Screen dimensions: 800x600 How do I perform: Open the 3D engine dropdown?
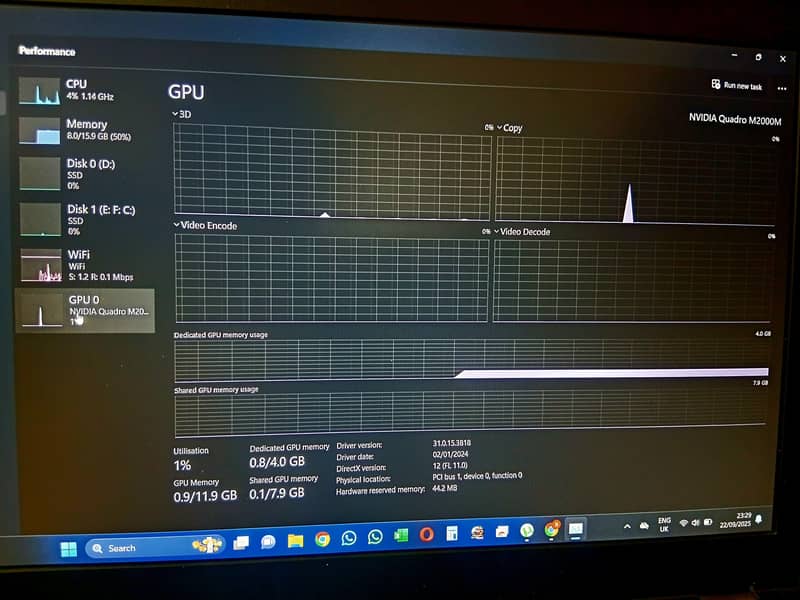182,114
